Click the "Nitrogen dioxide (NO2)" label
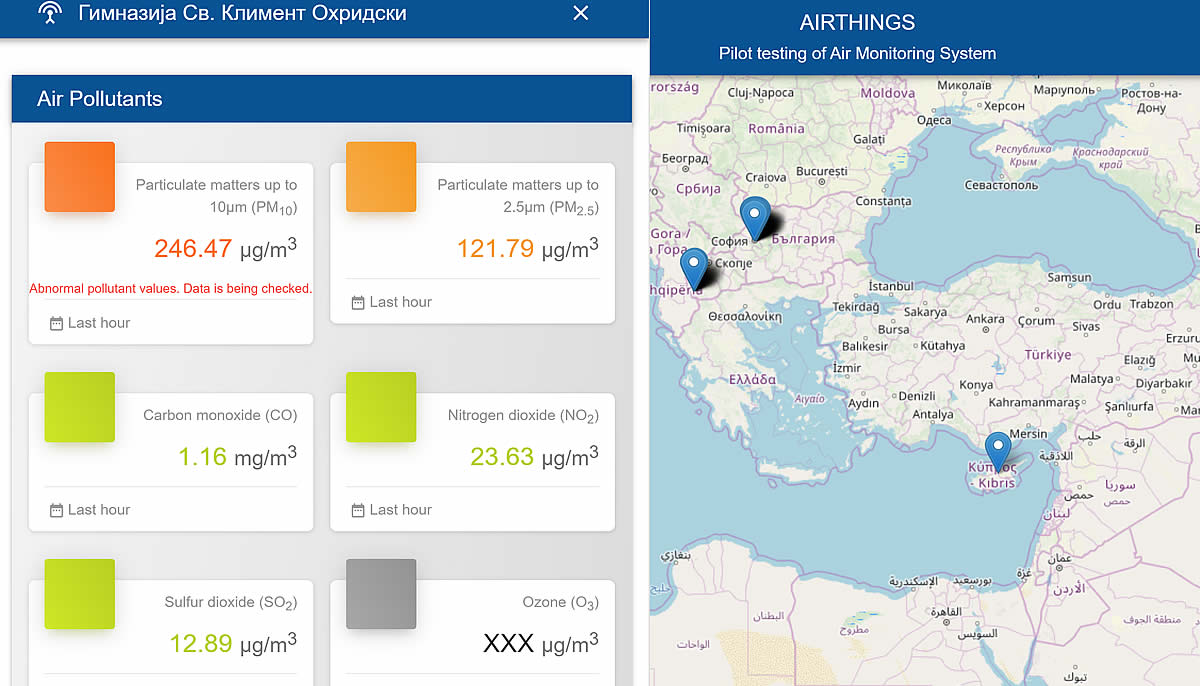The width and height of the screenshot is (1200, 686). click(523, 416)
